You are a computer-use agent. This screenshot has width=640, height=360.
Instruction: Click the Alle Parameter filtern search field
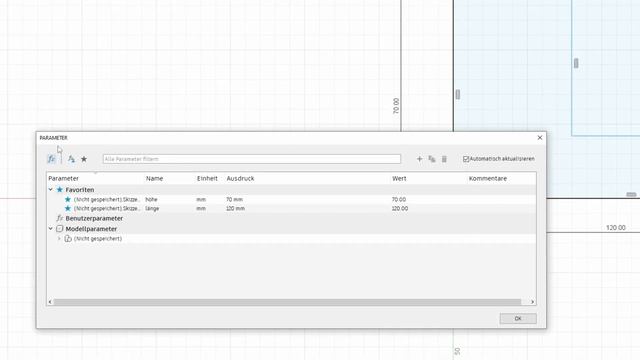[x=252, y=159]
